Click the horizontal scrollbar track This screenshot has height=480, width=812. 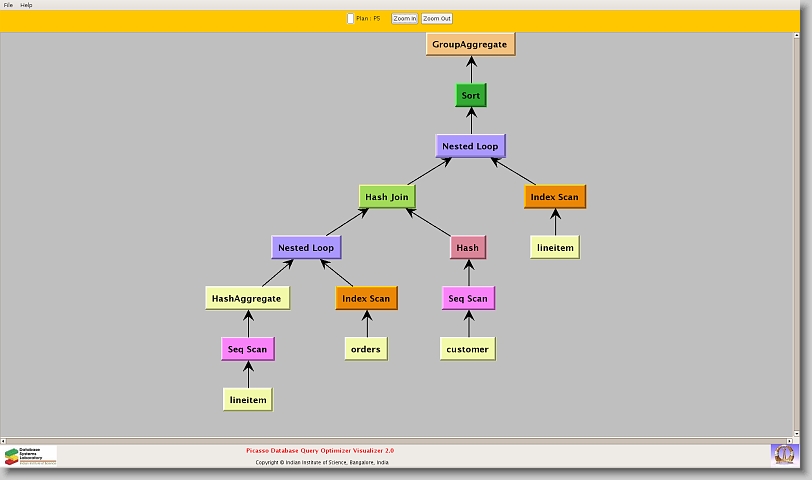400,439
